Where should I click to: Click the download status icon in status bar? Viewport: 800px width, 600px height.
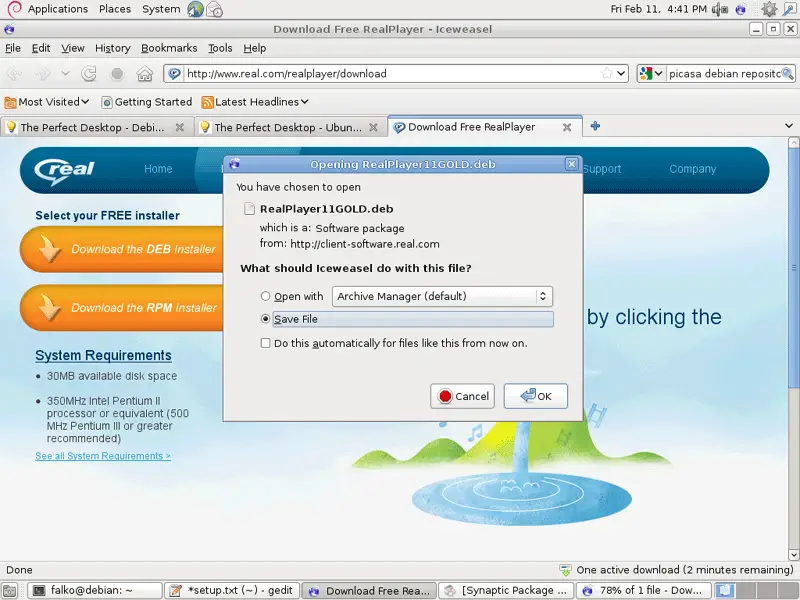point(565,570)
